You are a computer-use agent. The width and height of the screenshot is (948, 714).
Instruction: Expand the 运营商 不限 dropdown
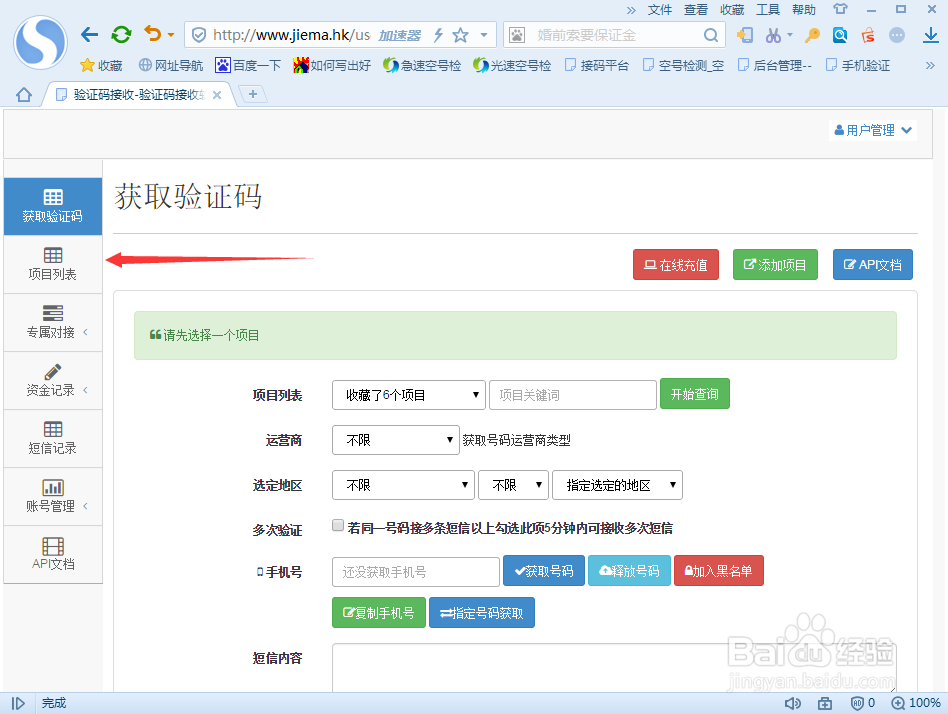[395, 439]
